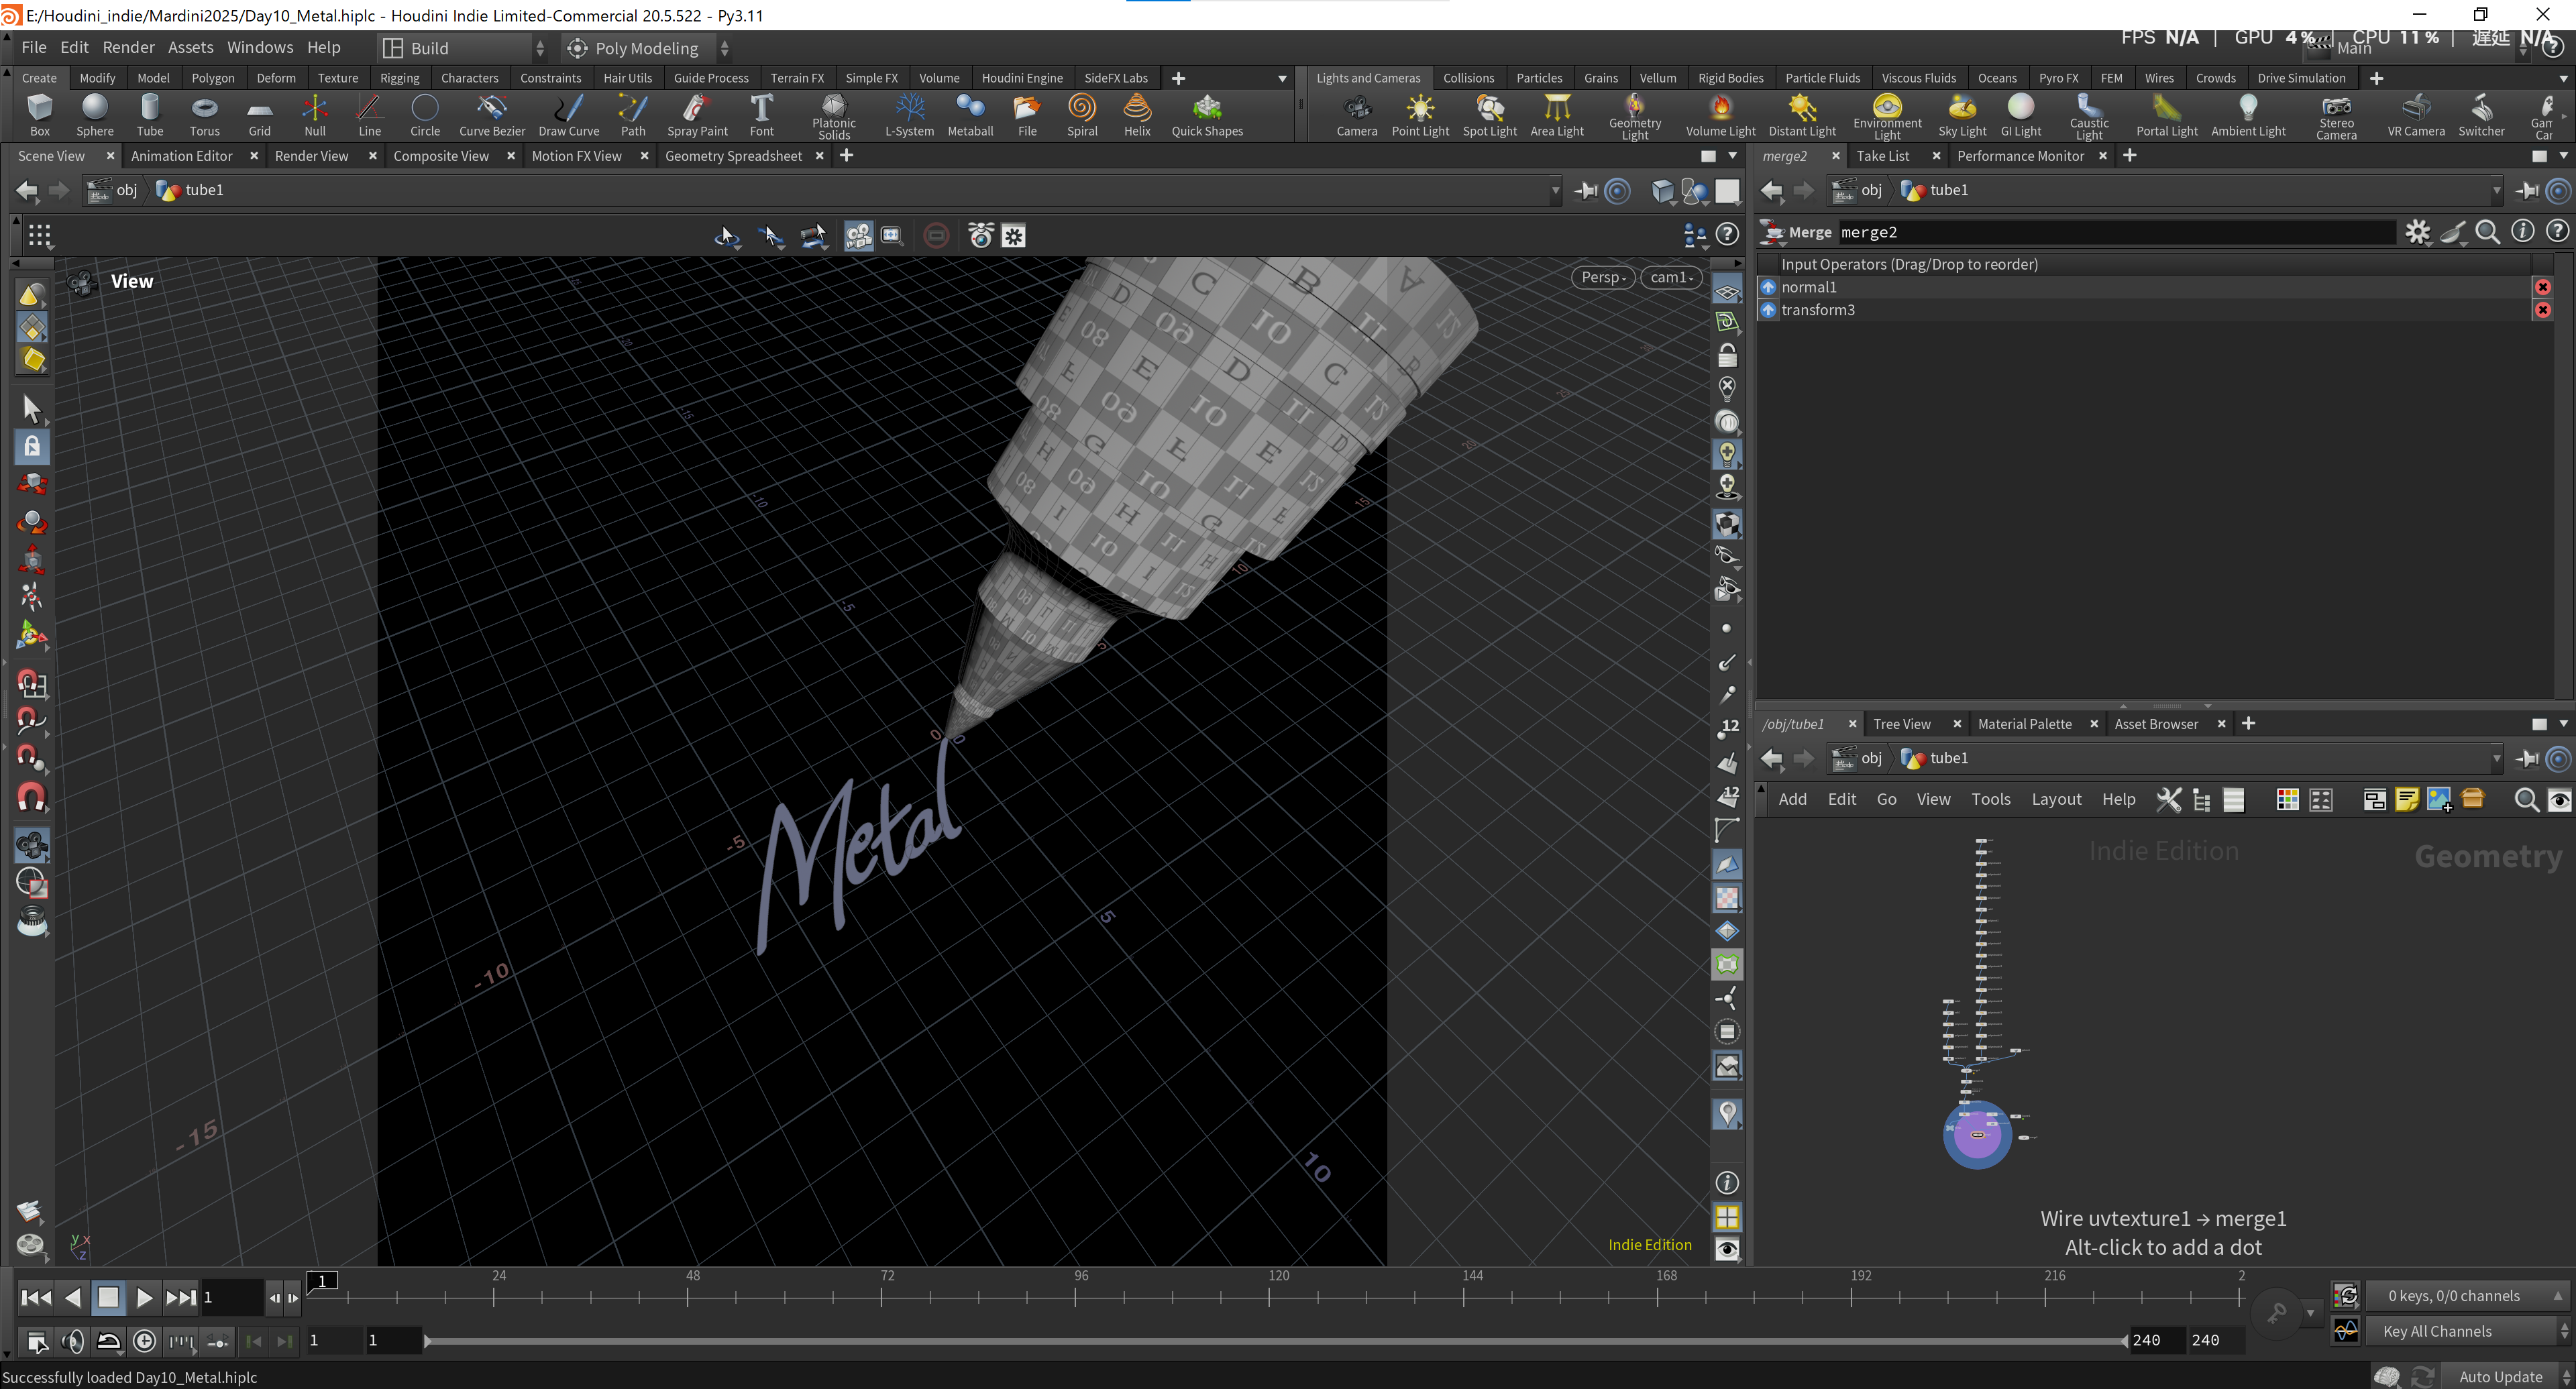Image resolution: width=2576 pixels, height=1389 pixels.
Task: Choose the Spray Paint shelf tool
Action: 697,115
